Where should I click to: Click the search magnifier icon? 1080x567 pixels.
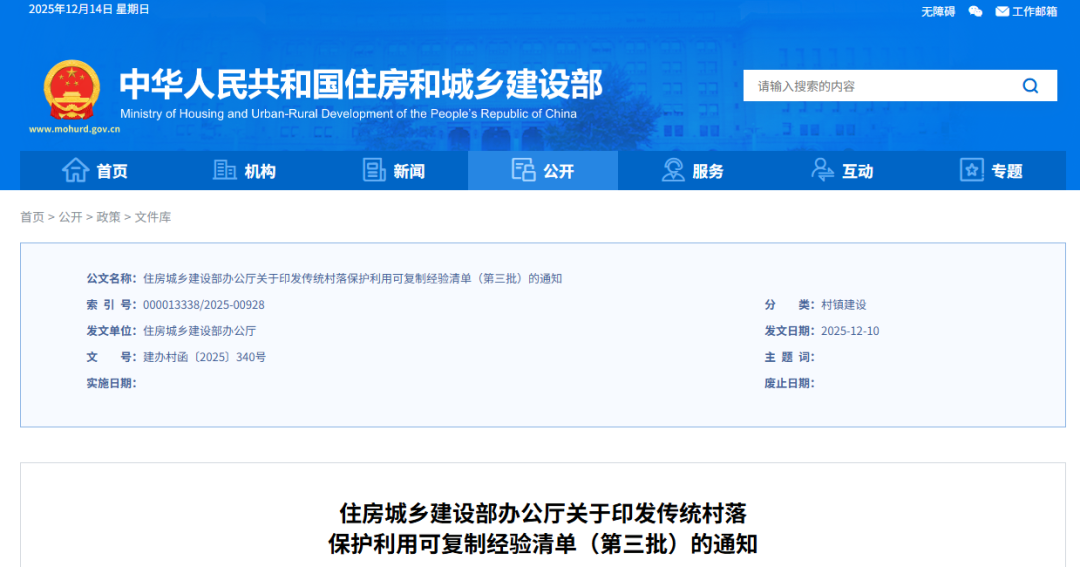1030,86
